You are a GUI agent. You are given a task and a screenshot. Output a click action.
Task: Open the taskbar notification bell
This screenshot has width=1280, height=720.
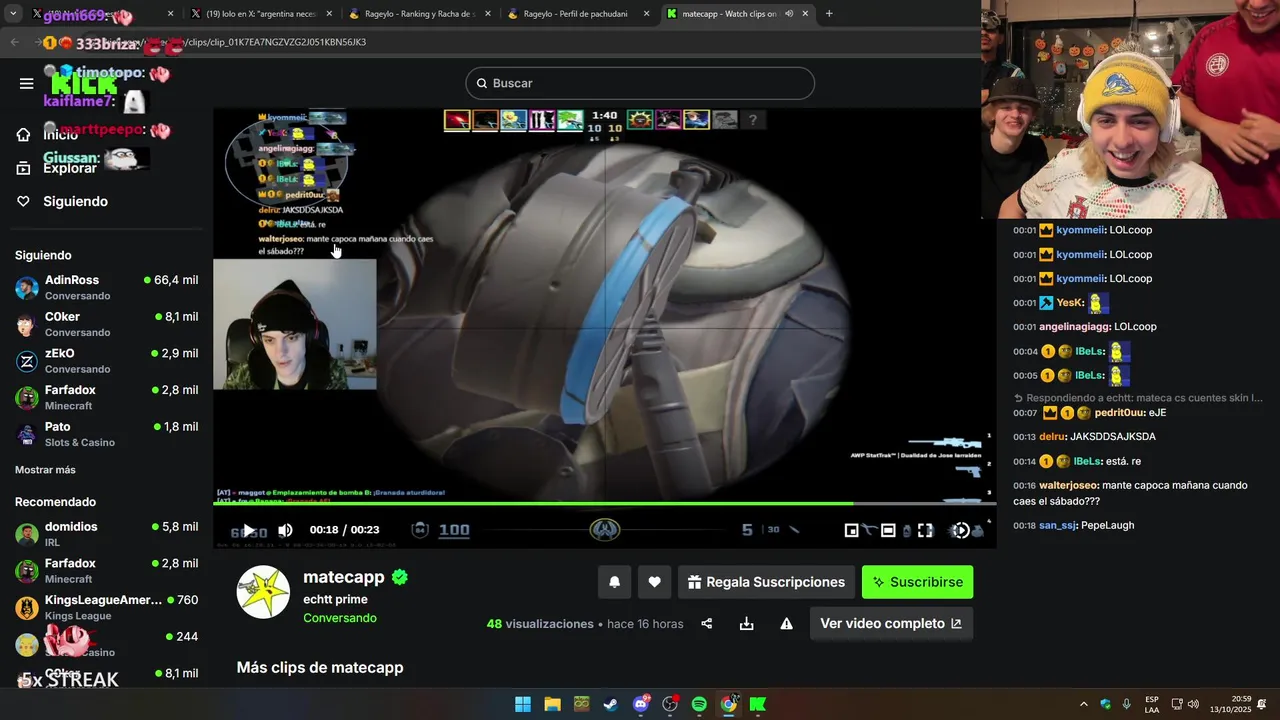tap(1263, 704)
